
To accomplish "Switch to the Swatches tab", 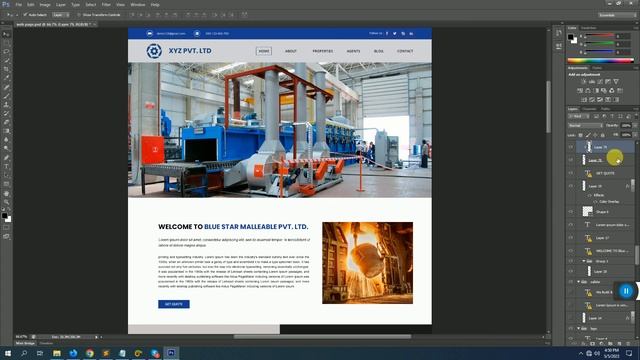I will [x=588, y=28].
